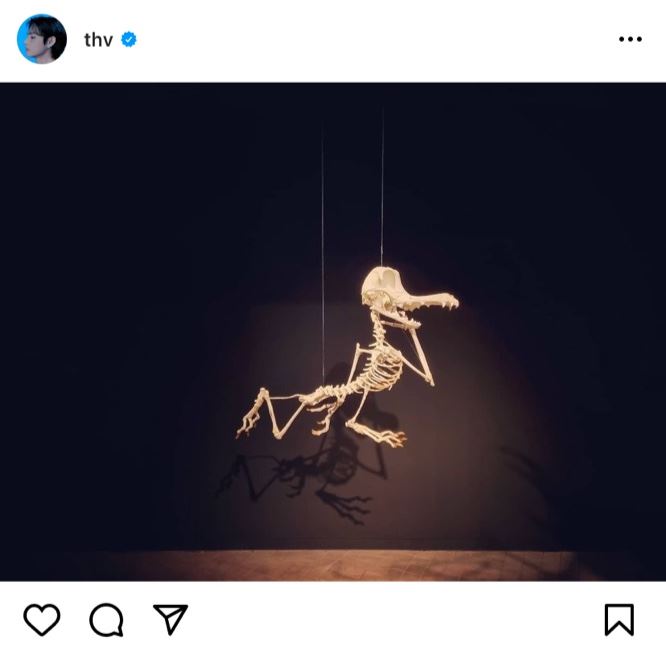This screenshot has width=666, height=648.
Task: Click the skeleton's front webbed foot
Action: pos(378,434)
